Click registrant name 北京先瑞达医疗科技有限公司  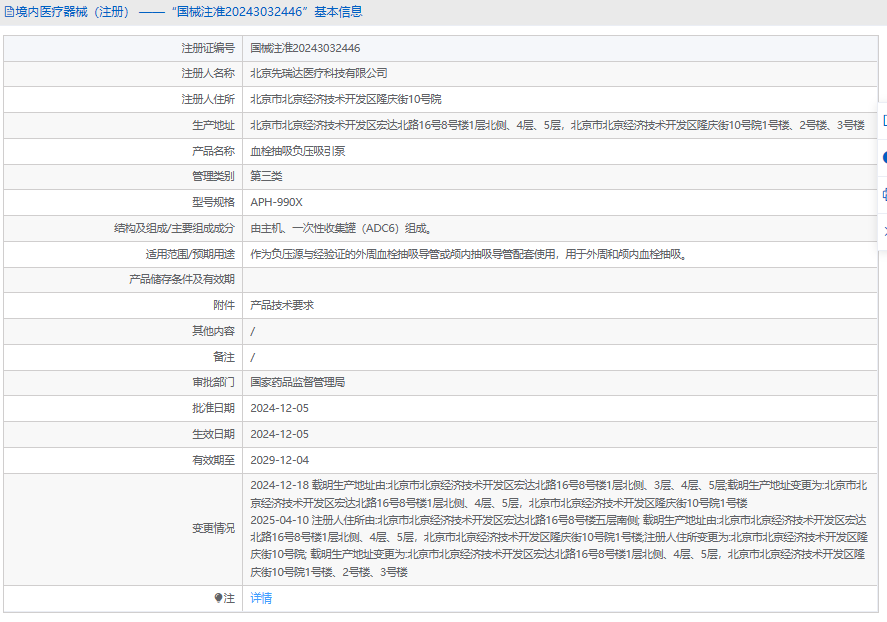[318, 73]
